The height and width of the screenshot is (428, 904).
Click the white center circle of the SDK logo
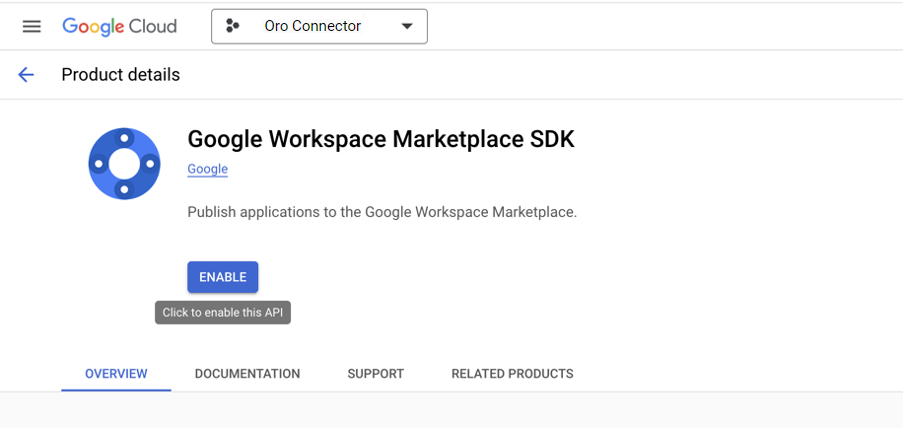[x=124, y=164]
